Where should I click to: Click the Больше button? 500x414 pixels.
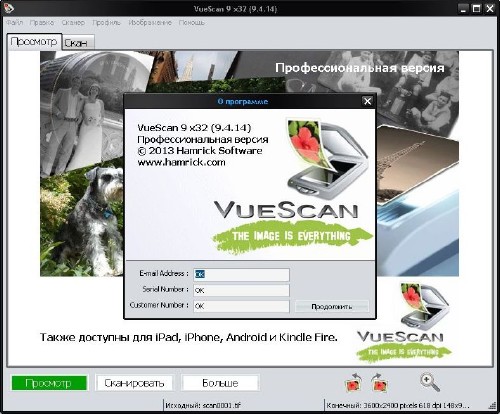coord(220,383)
